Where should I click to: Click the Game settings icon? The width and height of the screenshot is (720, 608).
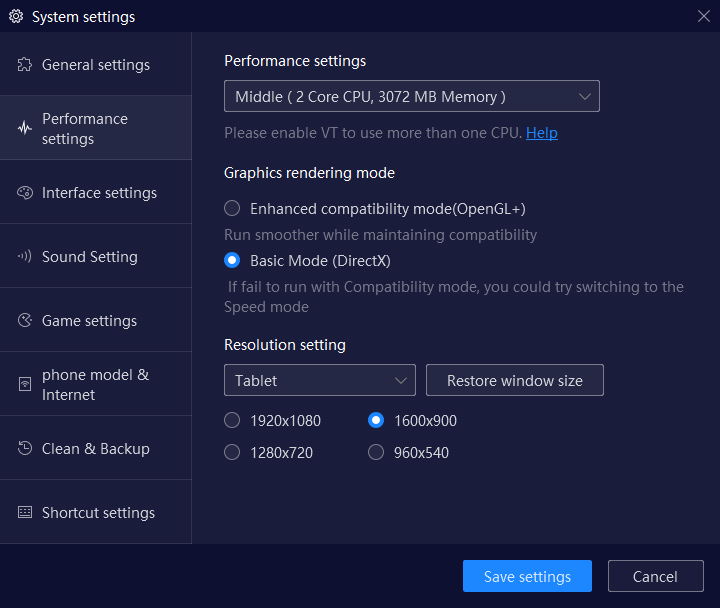(25, 320)
